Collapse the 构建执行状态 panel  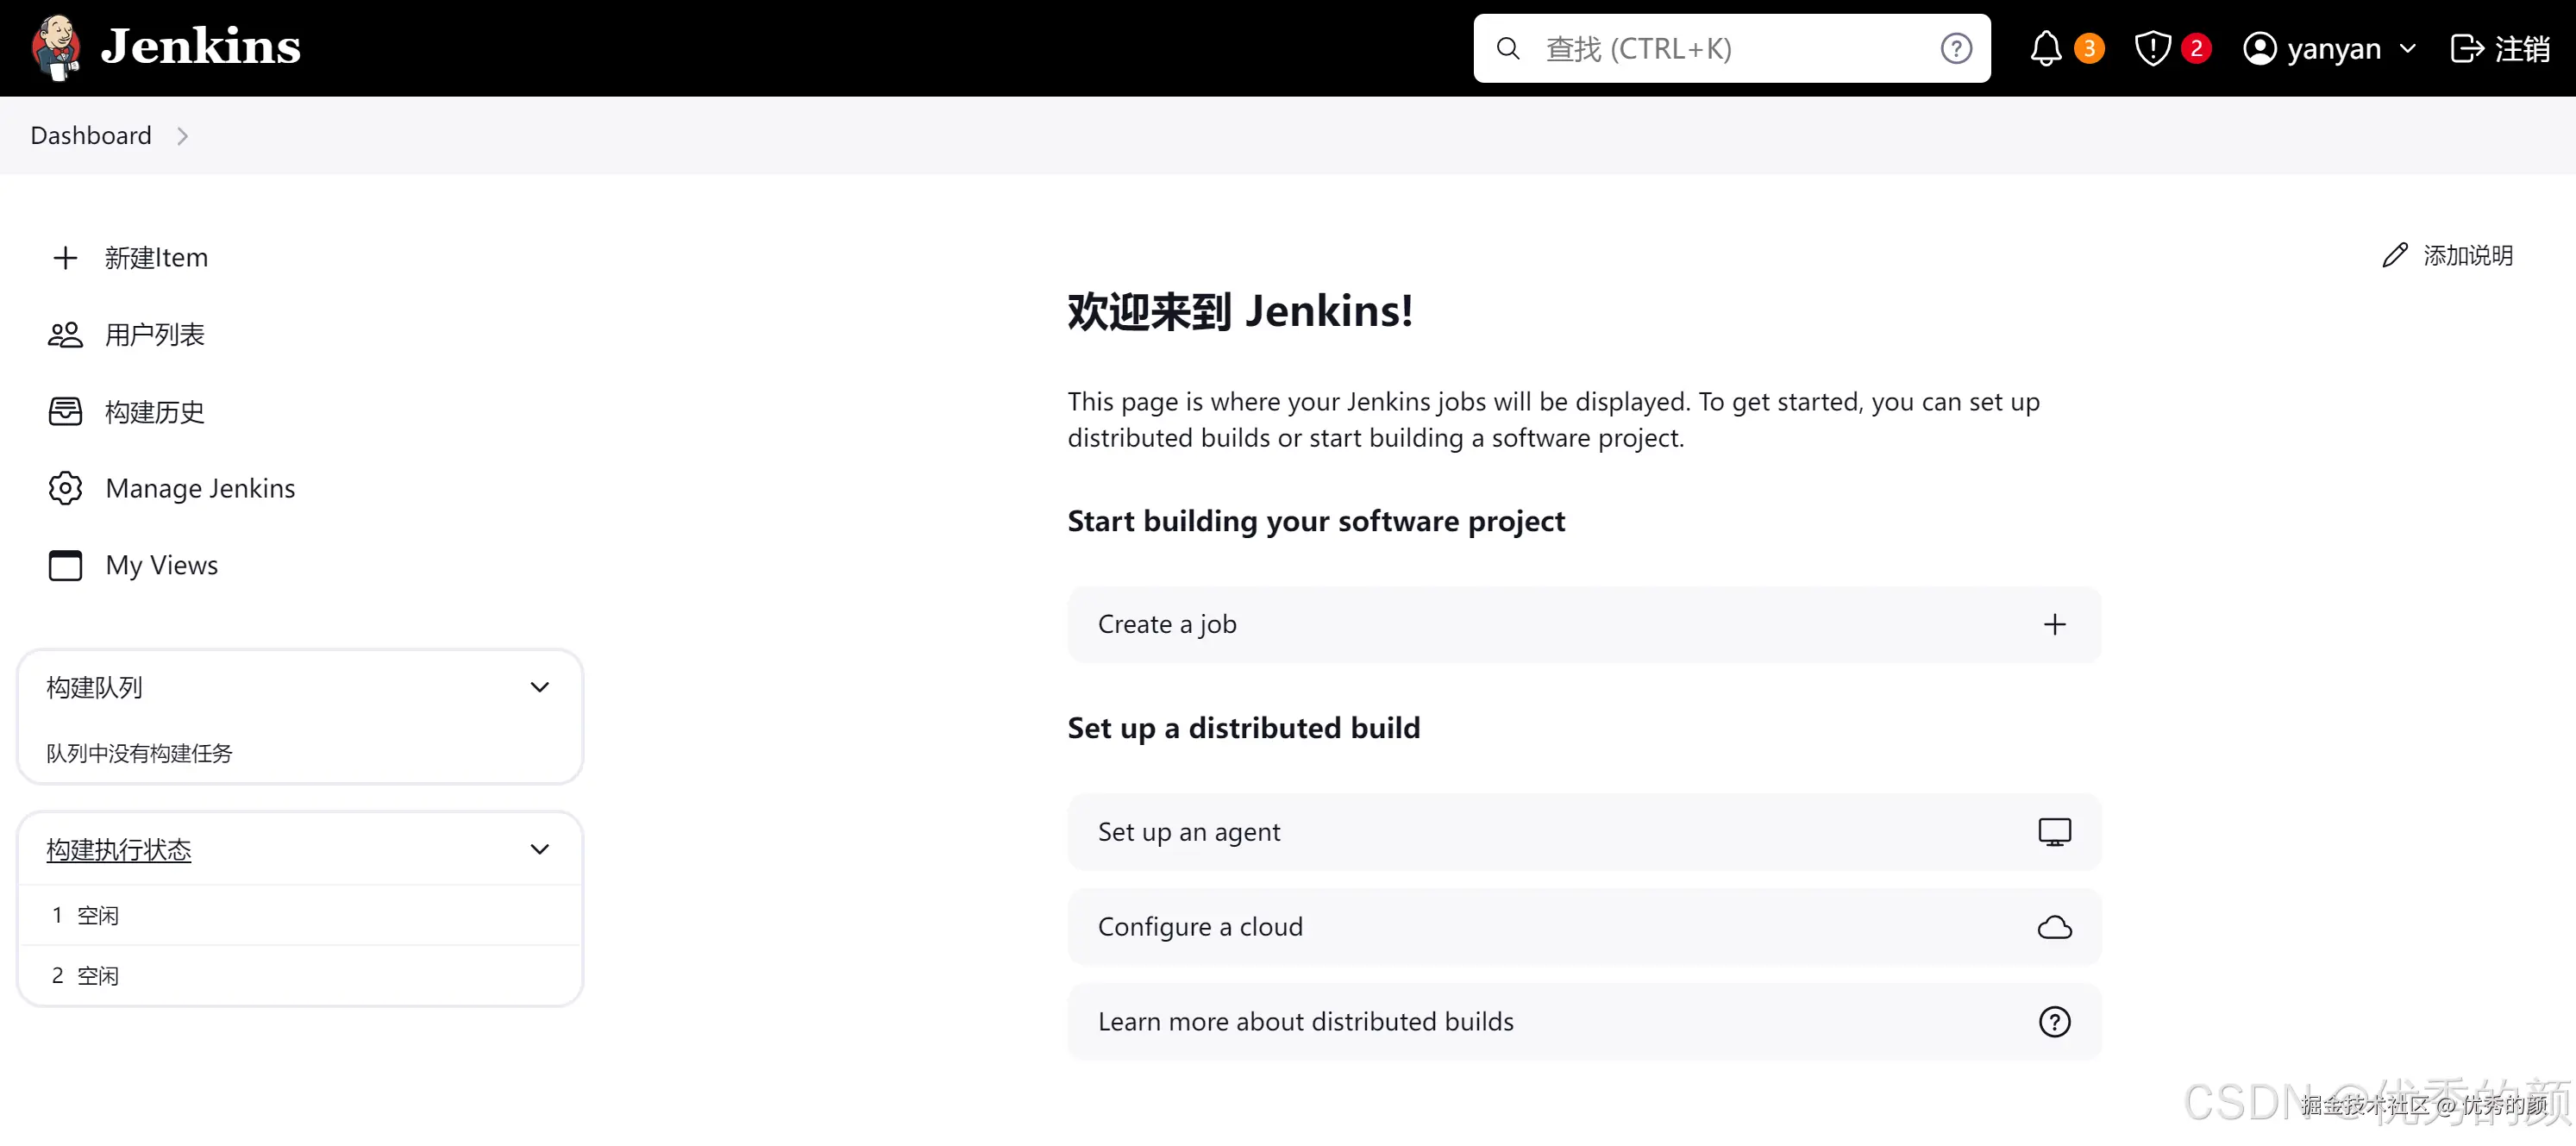539,849
